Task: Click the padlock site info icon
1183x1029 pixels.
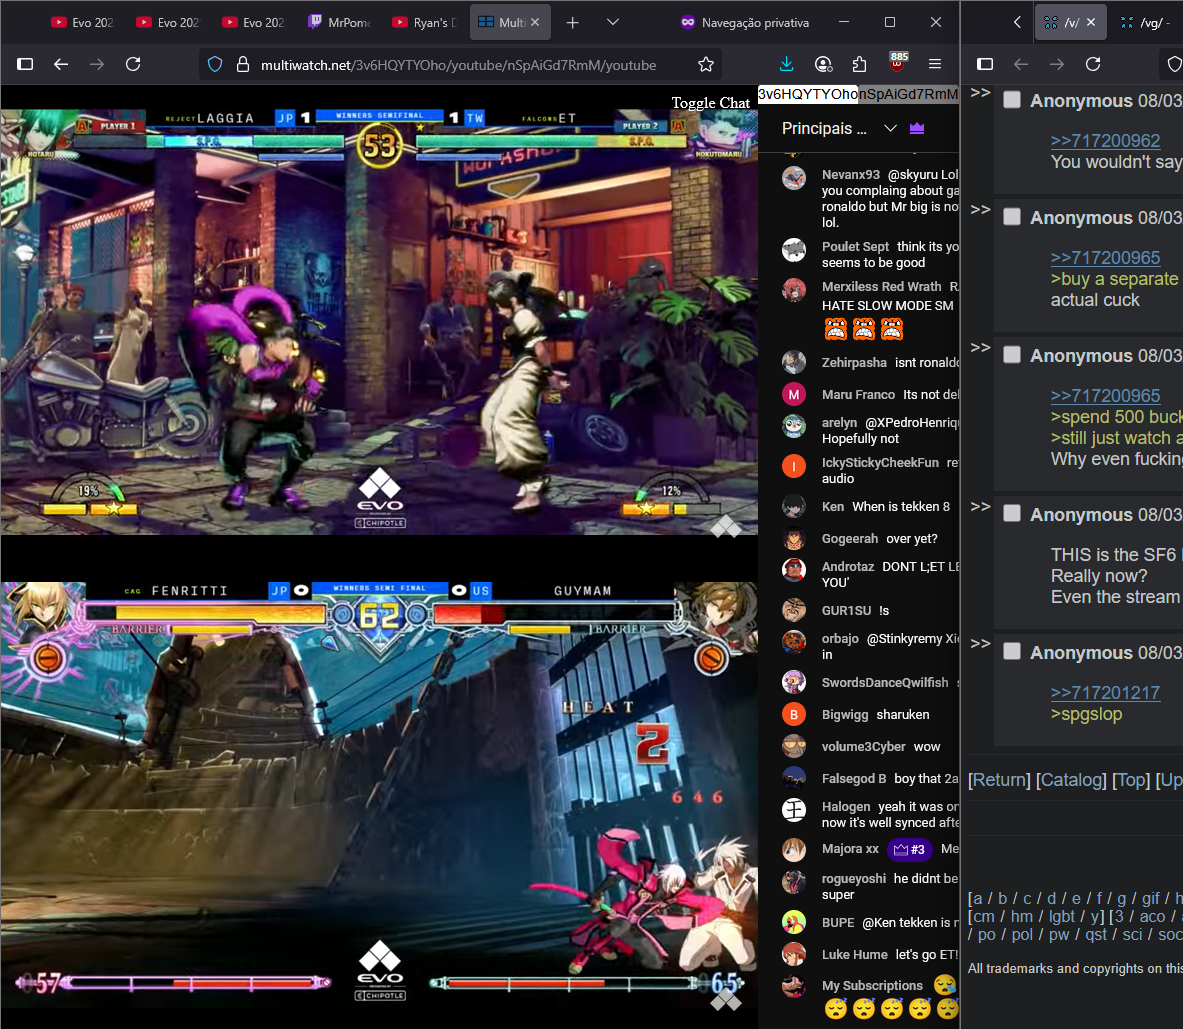Action: pos(243,65)
